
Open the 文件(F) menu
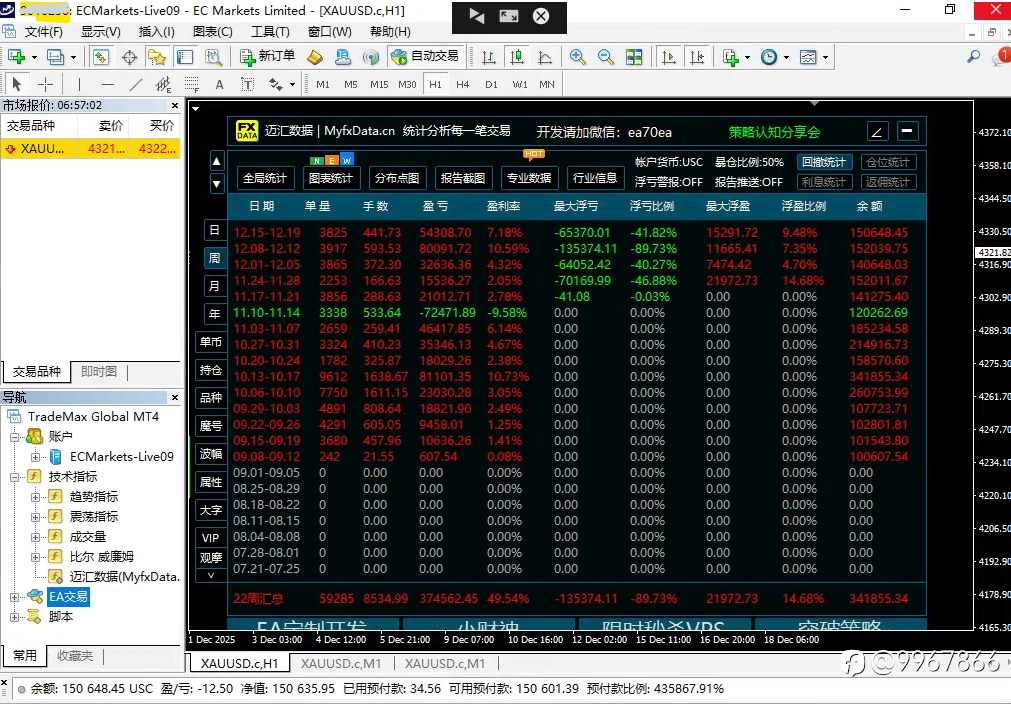[x=43, y=32]
